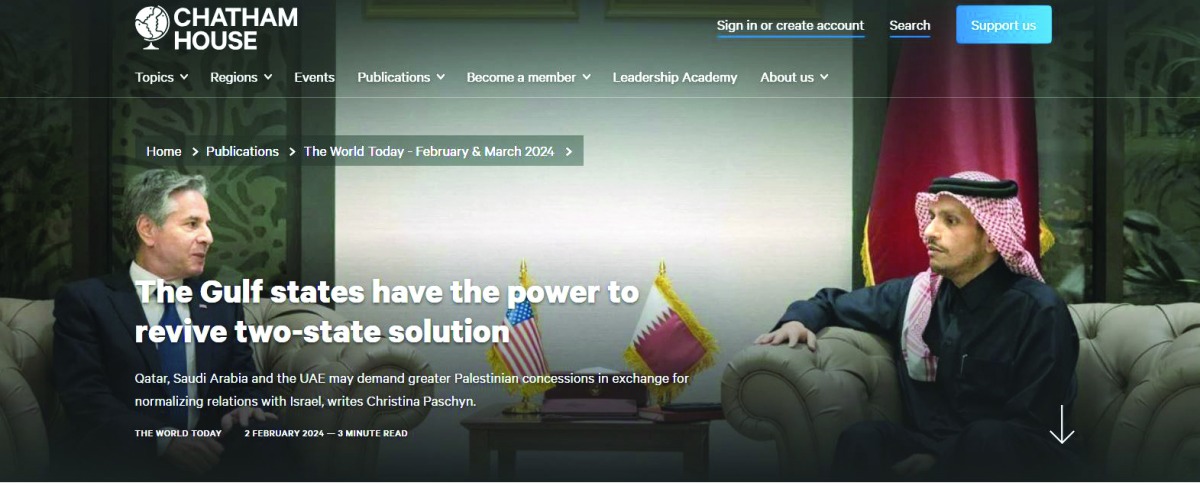Click the article headline about Gulf states
Screen dimensions: 1200x486
tap(387, 310)
